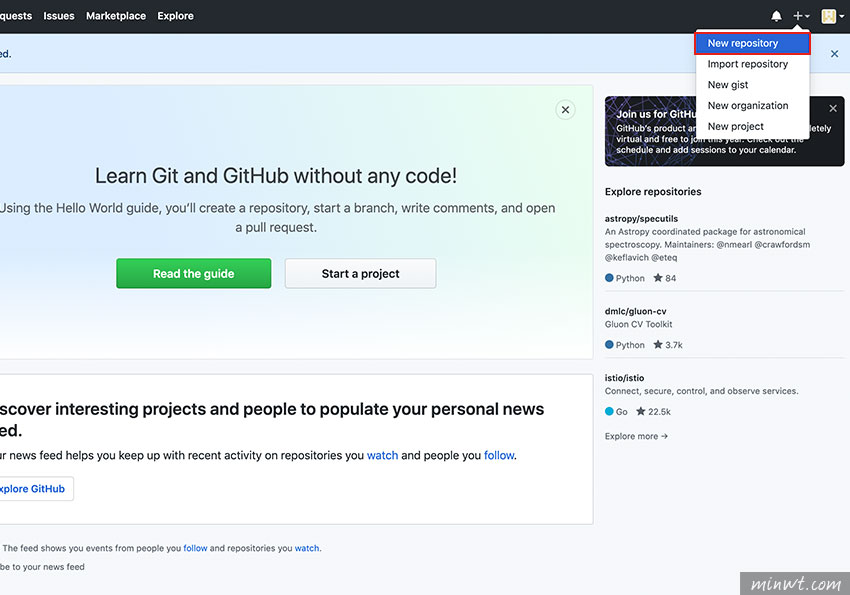The width and height of the screenshot is (850, 595).
Task: Select New repository from the dropdown
Action: coord(752,43)
